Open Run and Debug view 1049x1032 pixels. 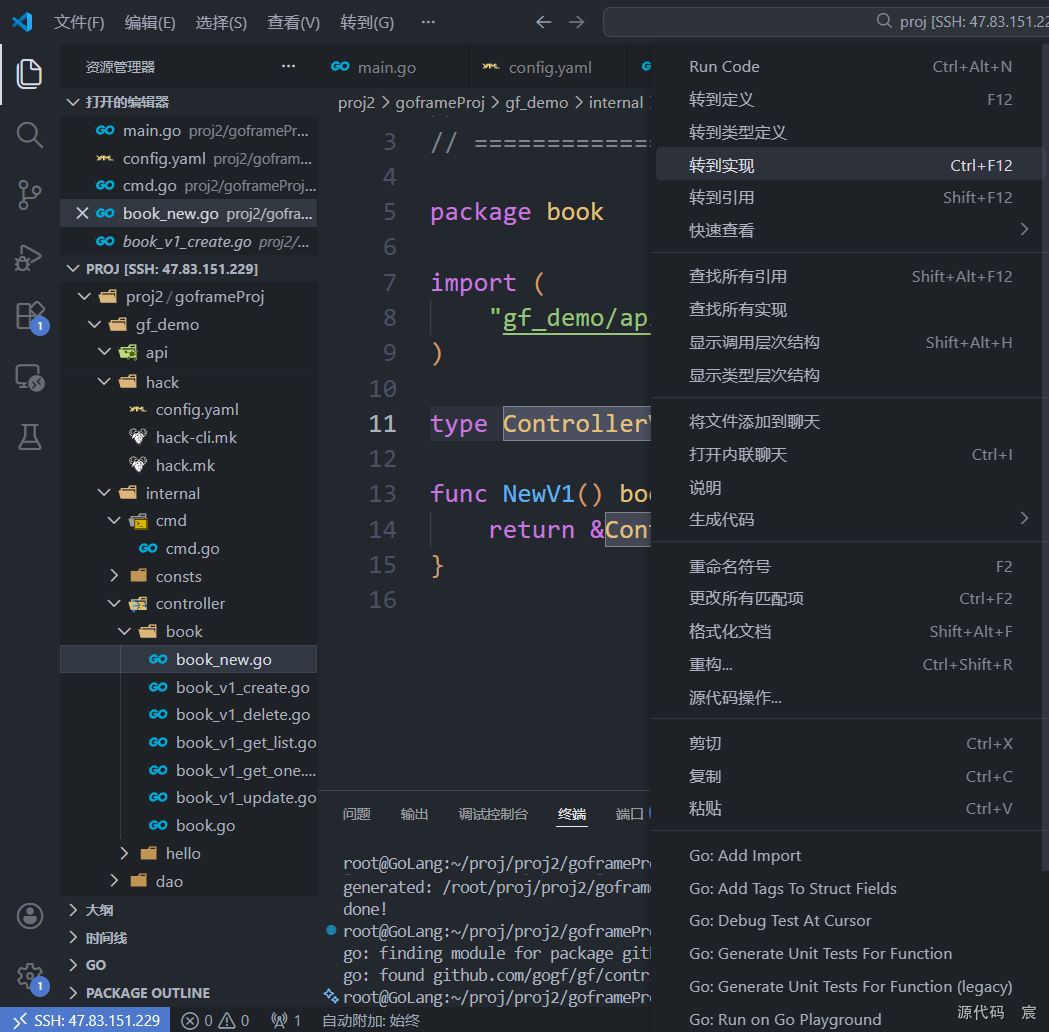[x=29, y=257]
